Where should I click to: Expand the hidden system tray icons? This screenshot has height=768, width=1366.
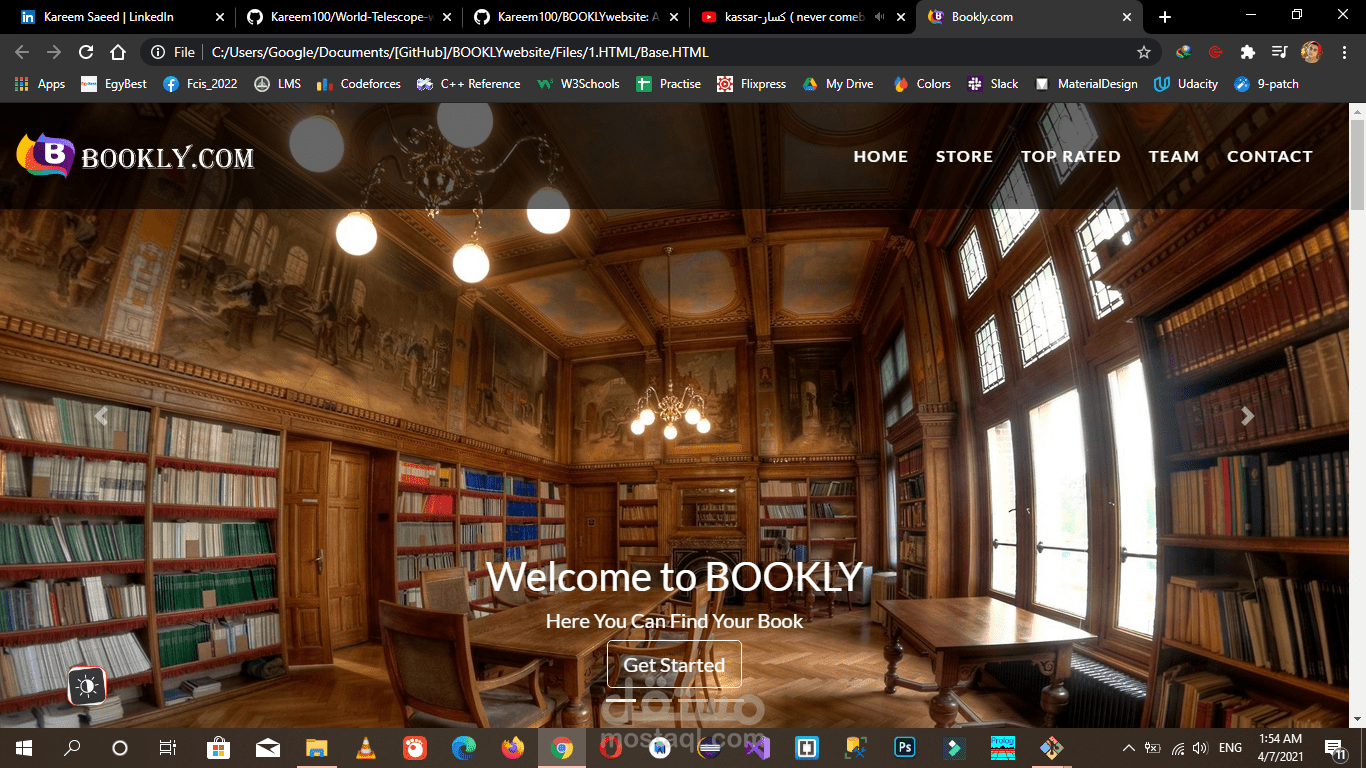click(1127, 747)
